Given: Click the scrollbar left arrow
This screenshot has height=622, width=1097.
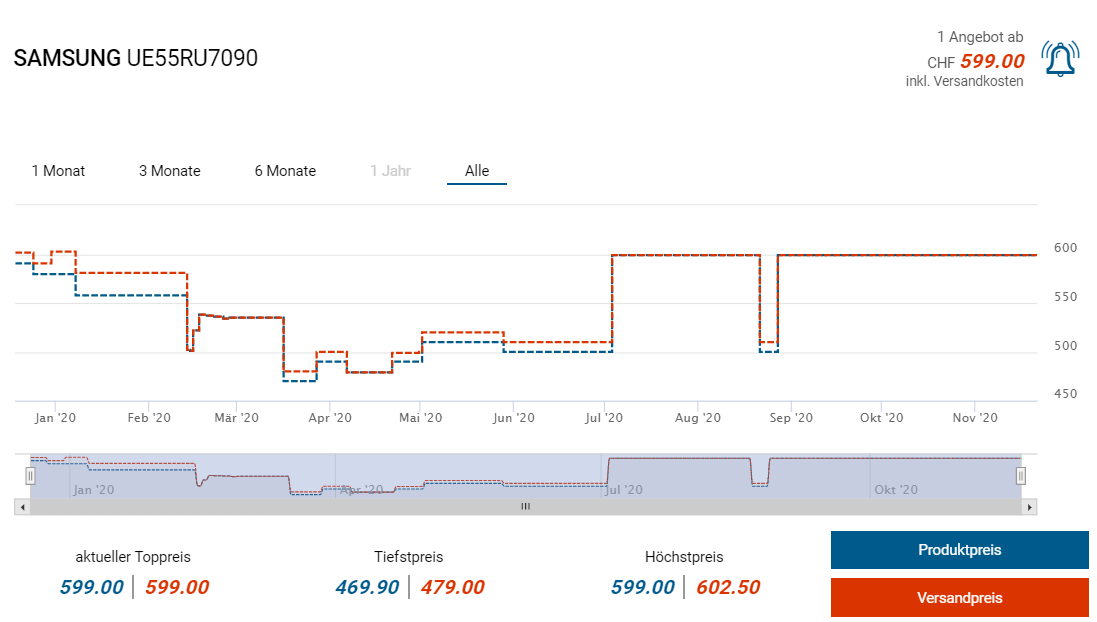Looking at the screenshot, I should tap(21, 507).
